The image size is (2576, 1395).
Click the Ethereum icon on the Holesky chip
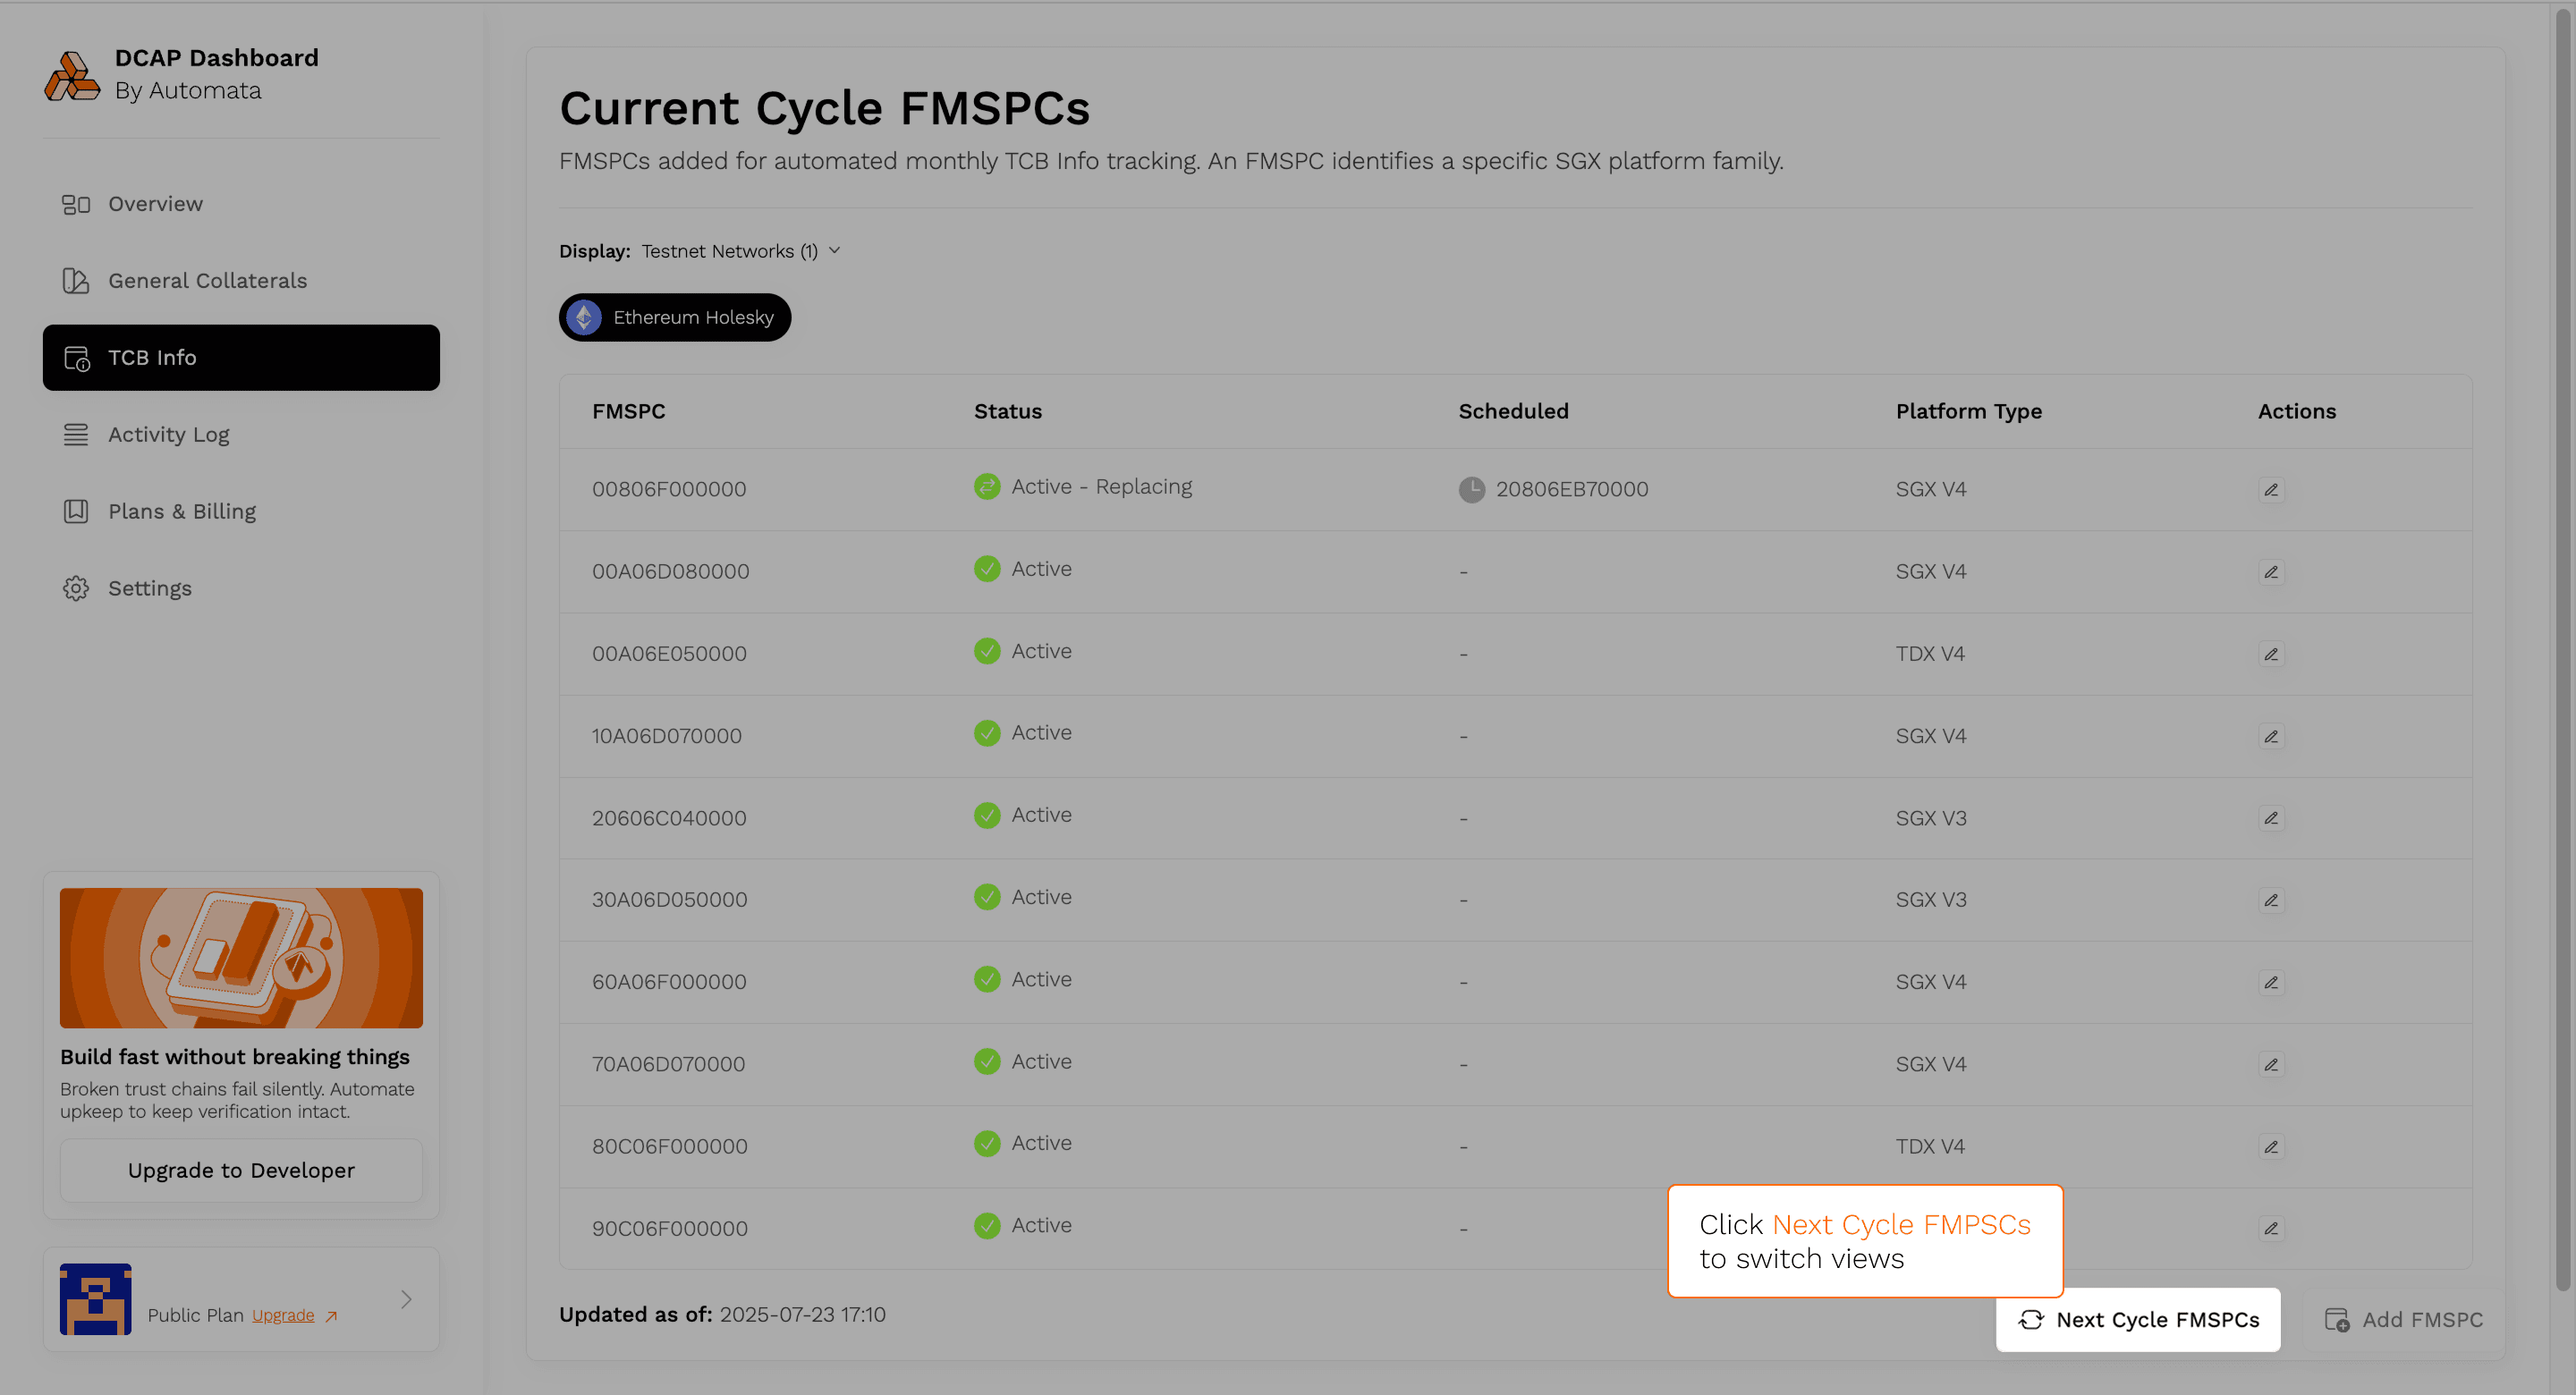pos(586,317)
